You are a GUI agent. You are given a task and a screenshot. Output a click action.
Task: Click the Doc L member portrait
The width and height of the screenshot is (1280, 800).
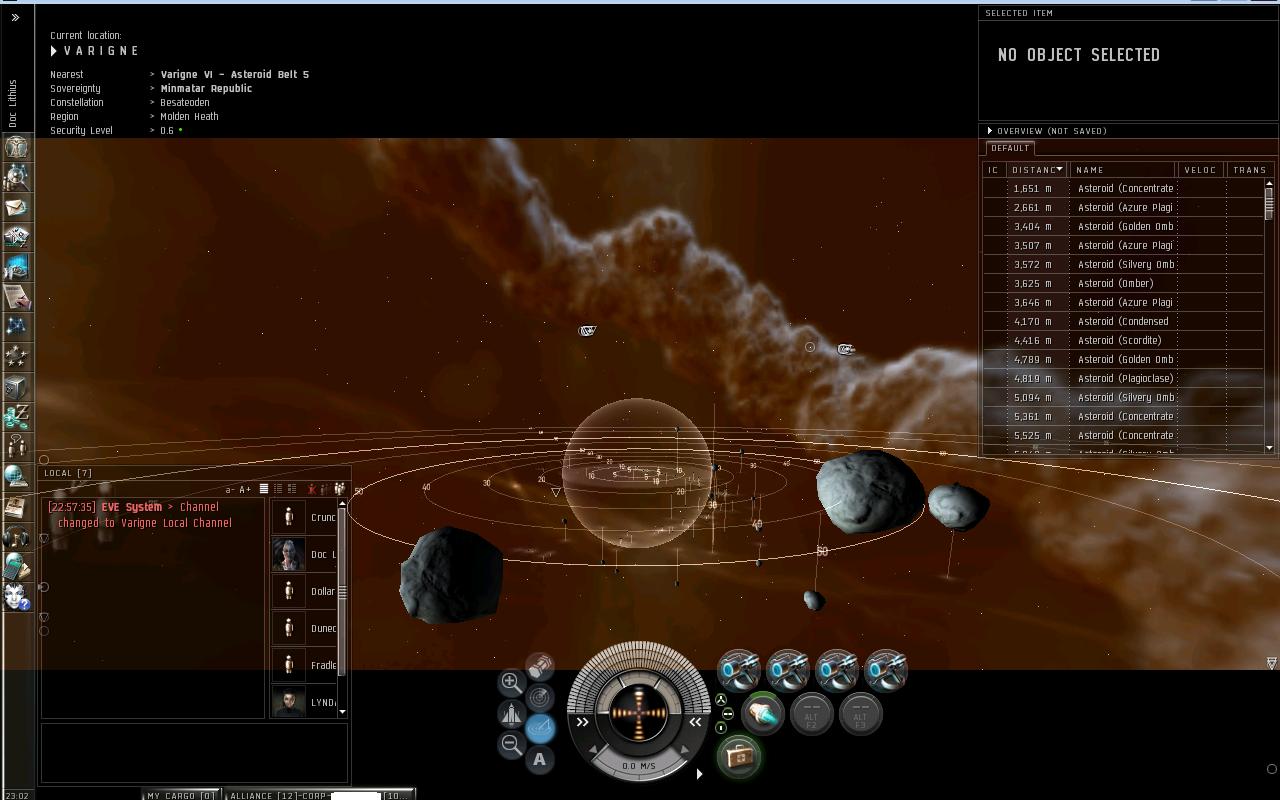click(289, 554)
